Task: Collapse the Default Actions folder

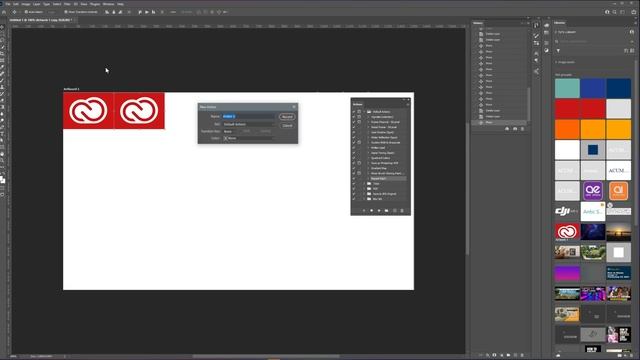Action: pos(364,111)
